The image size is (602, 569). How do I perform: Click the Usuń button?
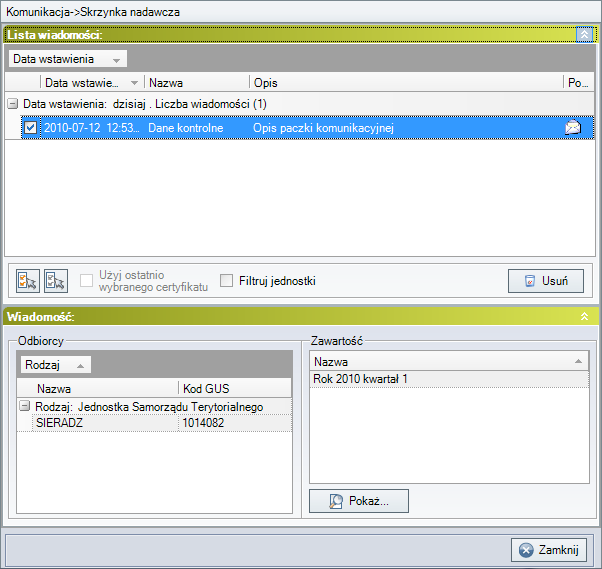coord(546,281)
